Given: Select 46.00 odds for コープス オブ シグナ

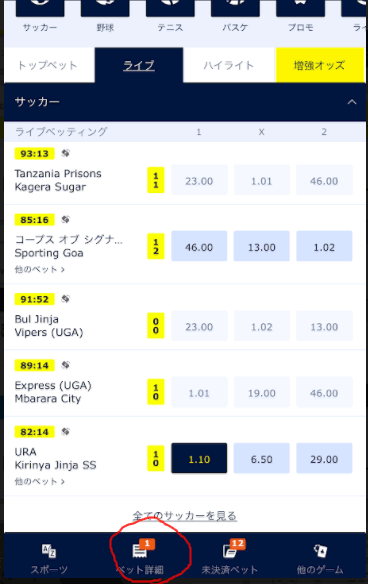Looking at the screenshot, I should click(199, 246).
